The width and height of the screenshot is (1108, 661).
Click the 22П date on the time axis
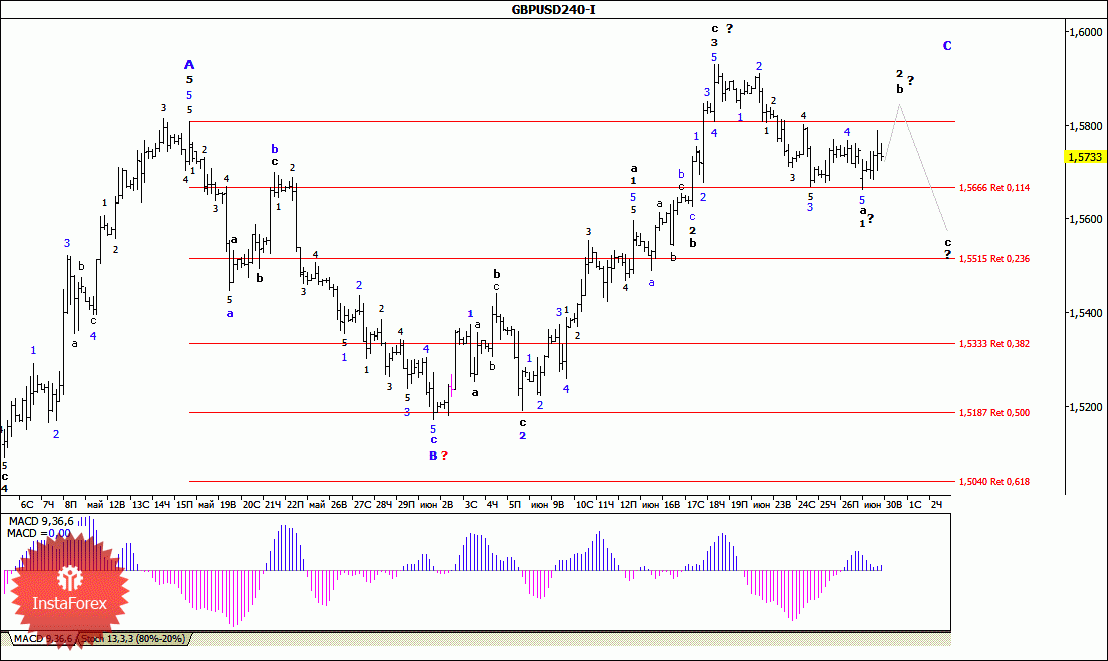point(295,504)
